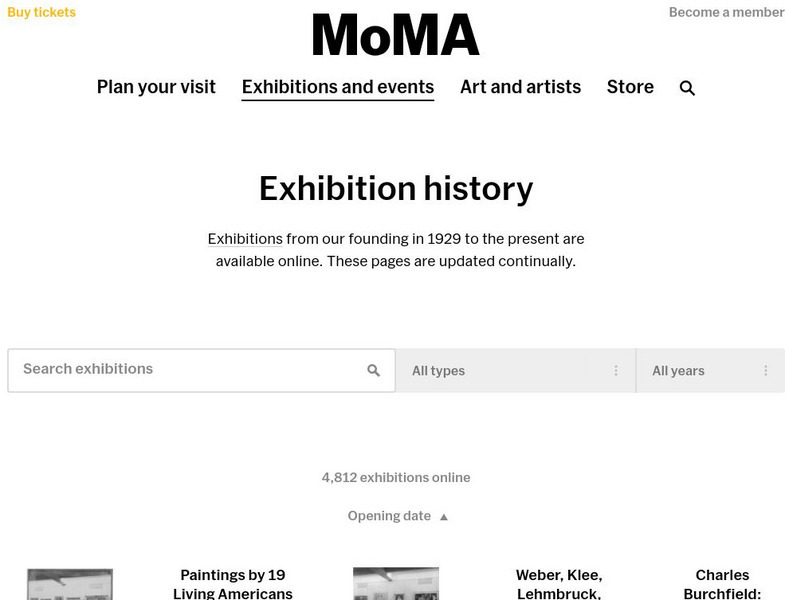Viewport: 785px width, 600px height.
Task: Click the Become a member link
Action: (726, 13)
